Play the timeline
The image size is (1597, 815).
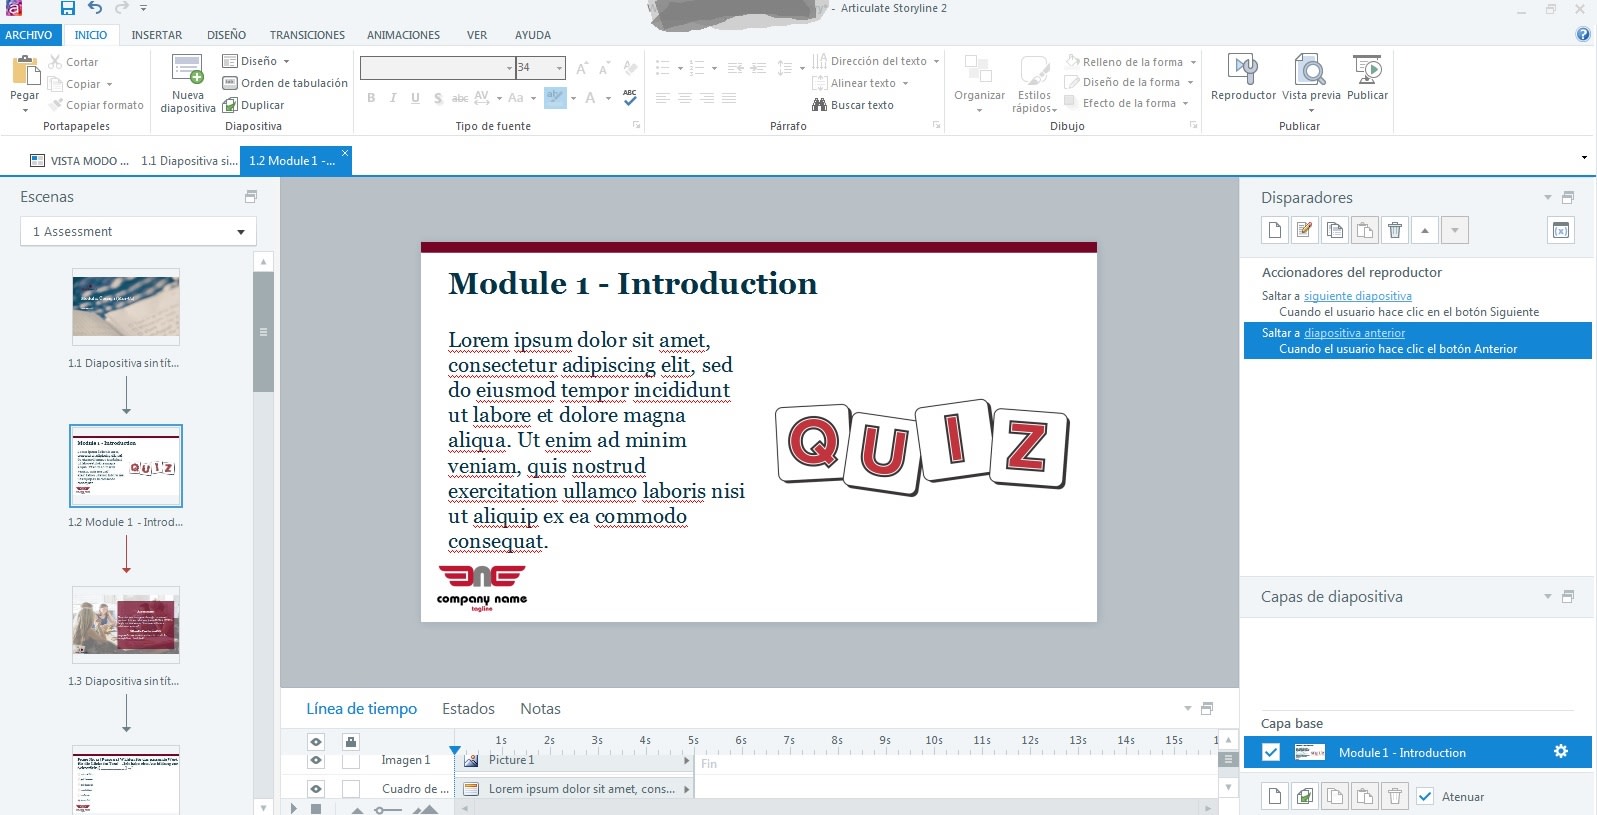coord(293,808)
